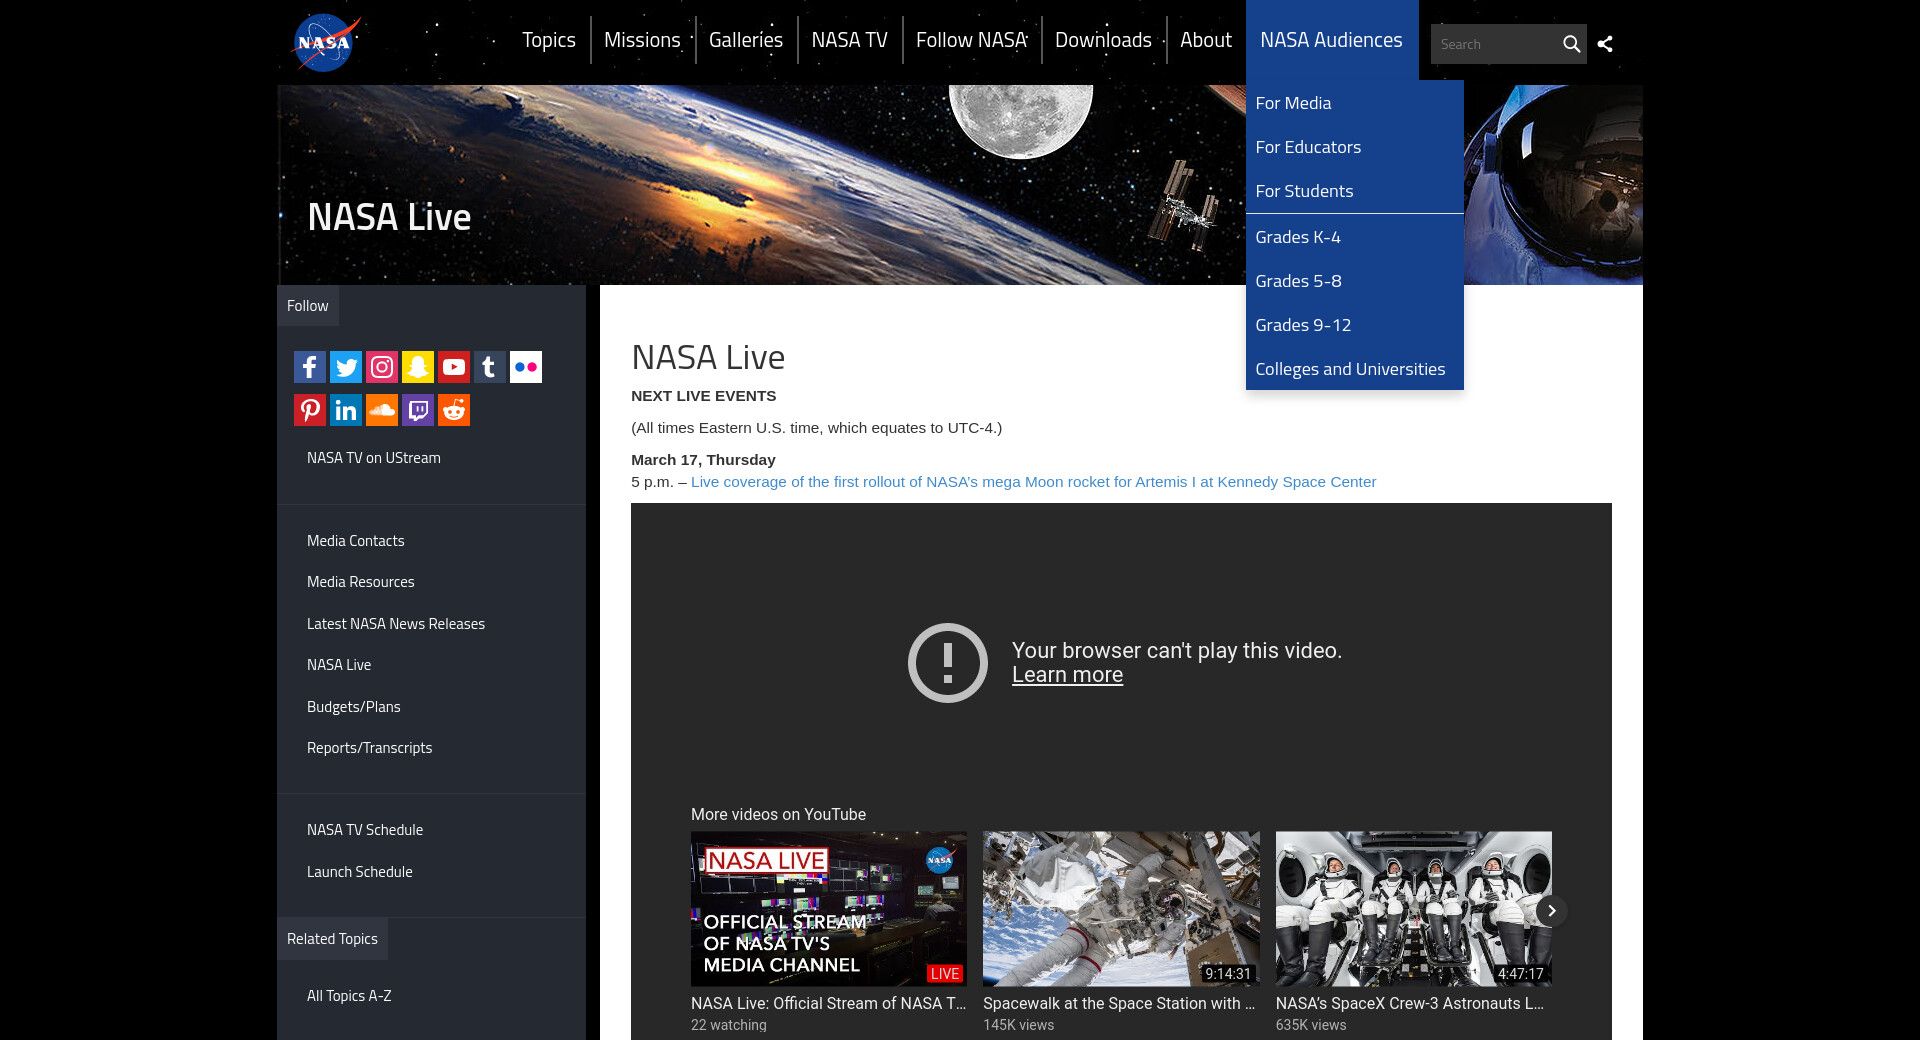The image size is (1920, 1040).
Task: Expand the NASA Audiences menu
Action: point(1331,40)
